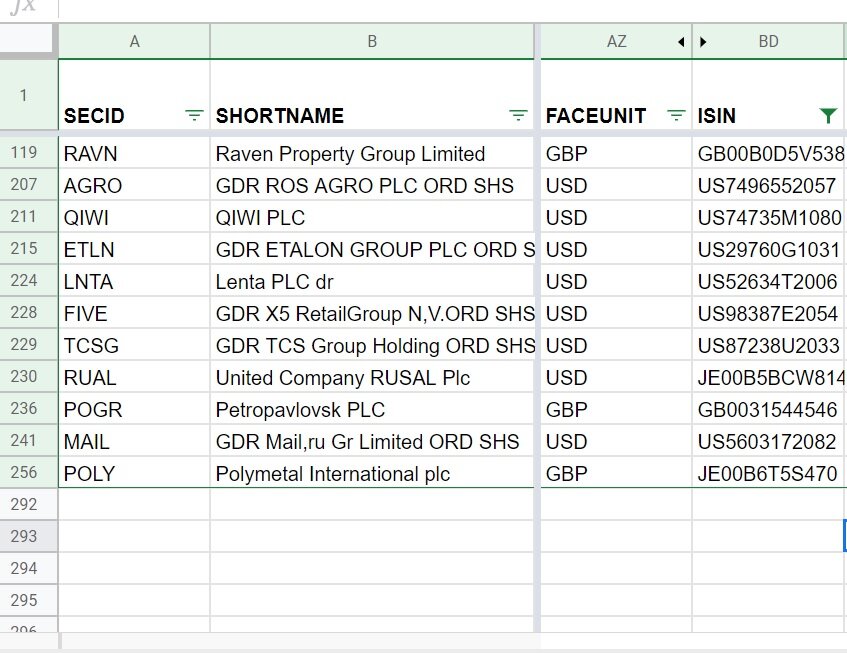This screenshot has width=847, height=653.
Task: Select row 215 header
Action: (x=29, y=248)
